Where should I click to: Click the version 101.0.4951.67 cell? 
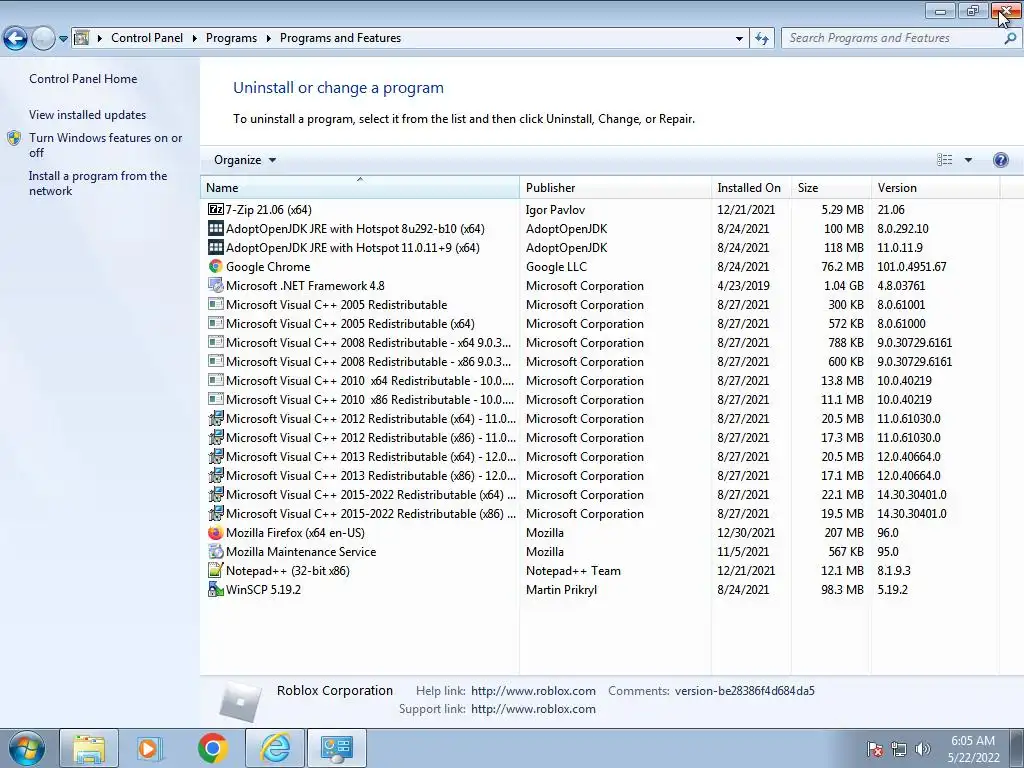click(912, 266)
